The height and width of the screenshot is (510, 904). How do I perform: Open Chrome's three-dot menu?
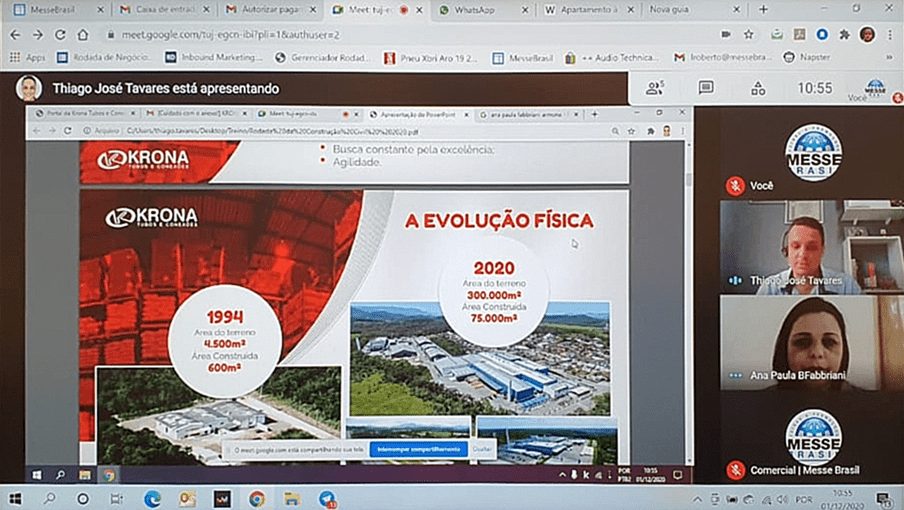point(890,35)
